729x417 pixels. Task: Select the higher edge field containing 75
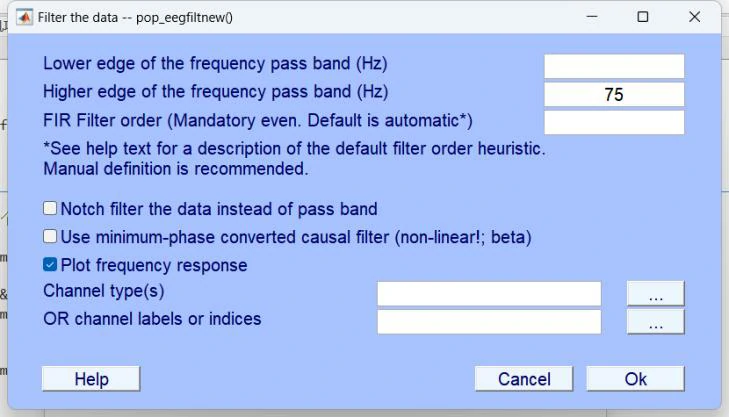[614, 94]
